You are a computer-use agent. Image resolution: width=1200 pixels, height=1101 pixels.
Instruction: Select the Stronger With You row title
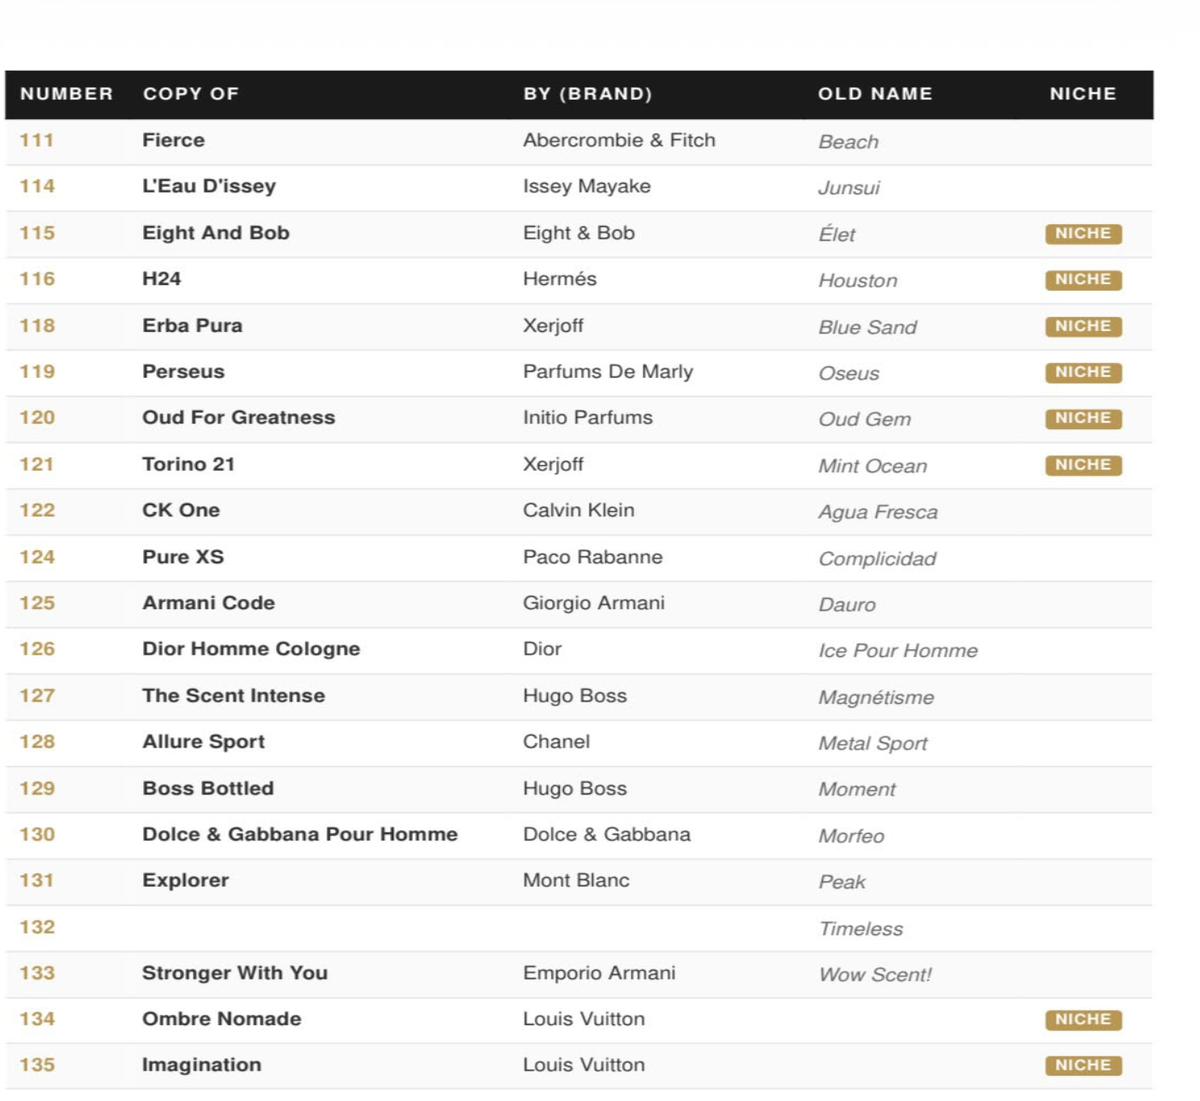click(235, 973)
